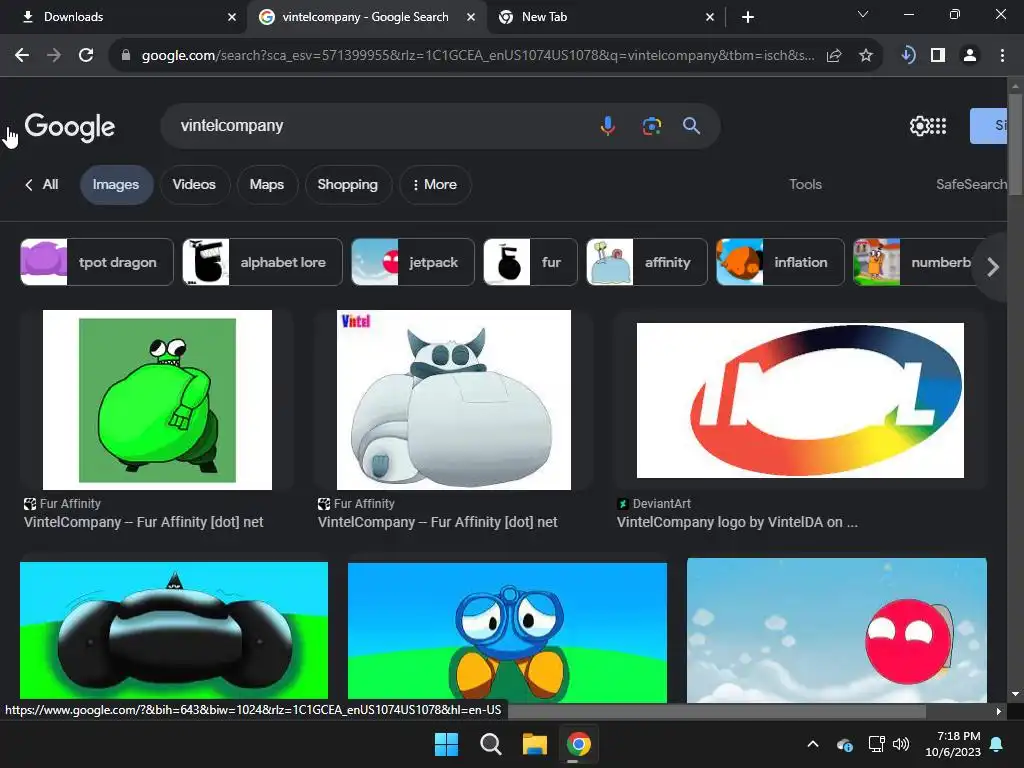
Task: Open the green character image result
Action: [x=157, y=400]
